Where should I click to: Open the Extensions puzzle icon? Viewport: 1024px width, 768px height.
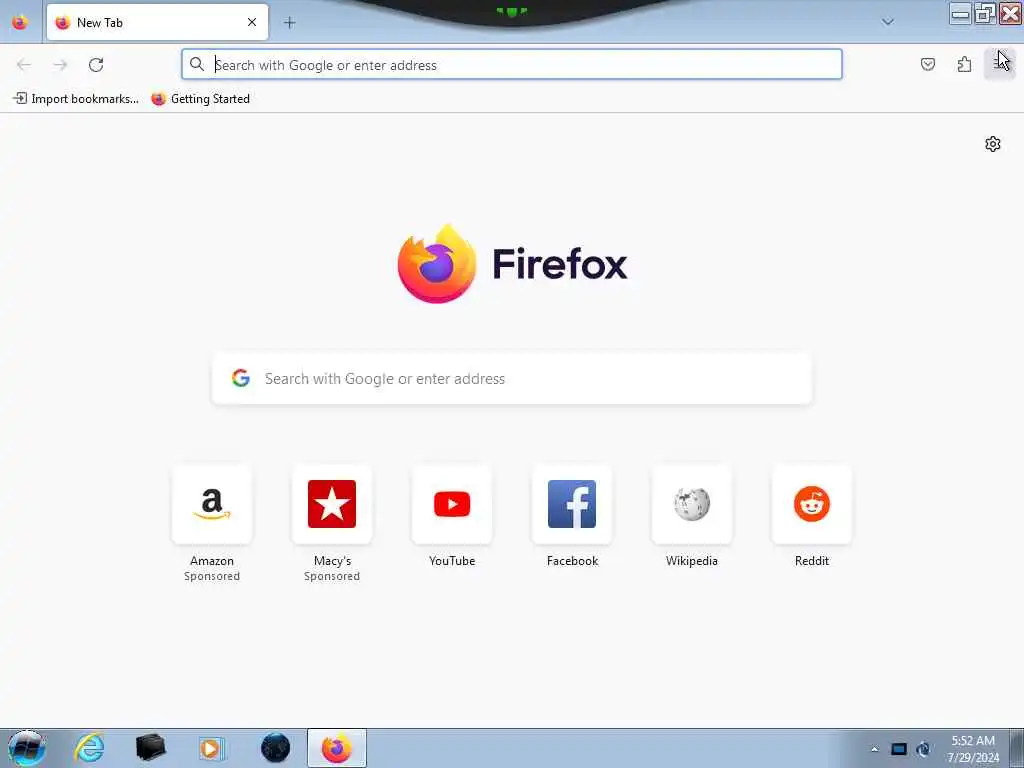coord(964,64)
